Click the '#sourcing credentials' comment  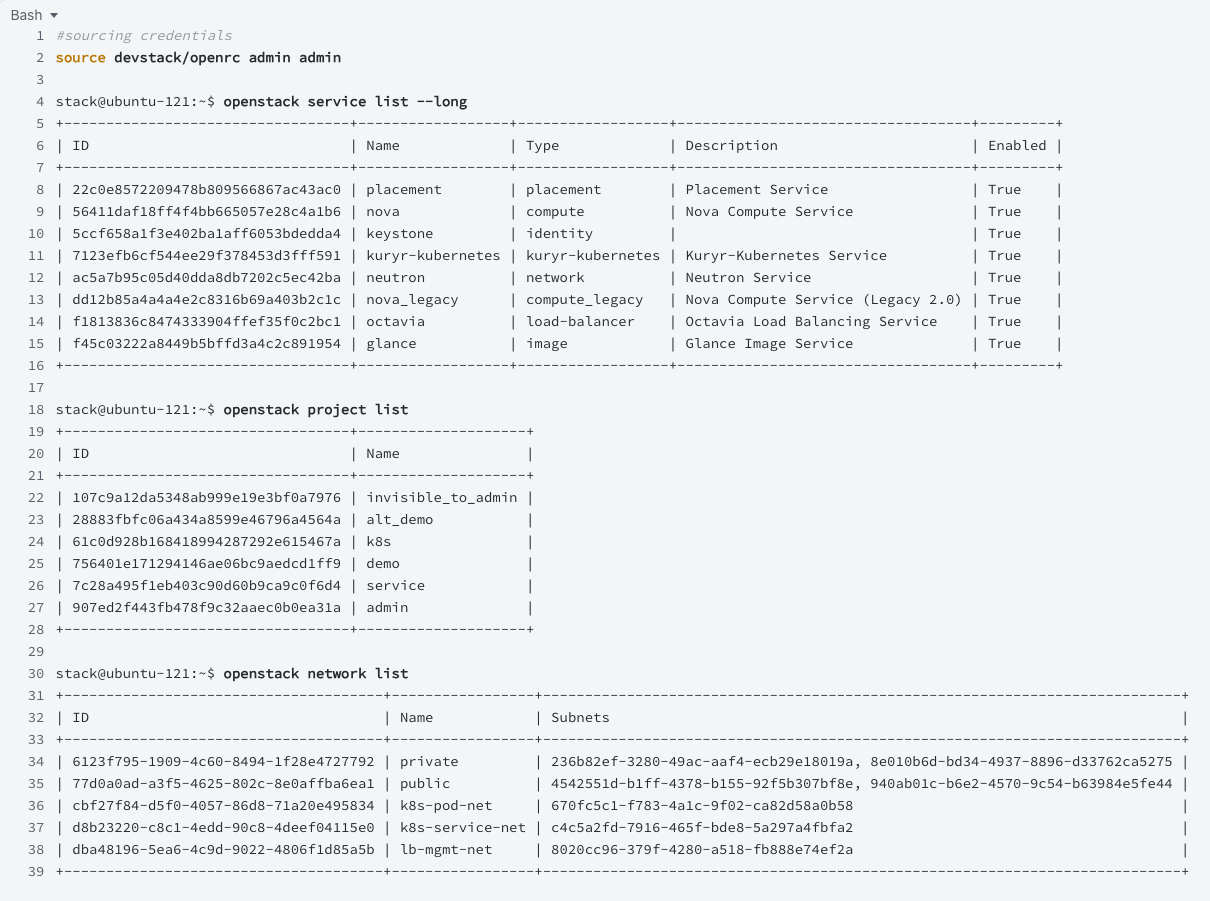coord(144,36)
